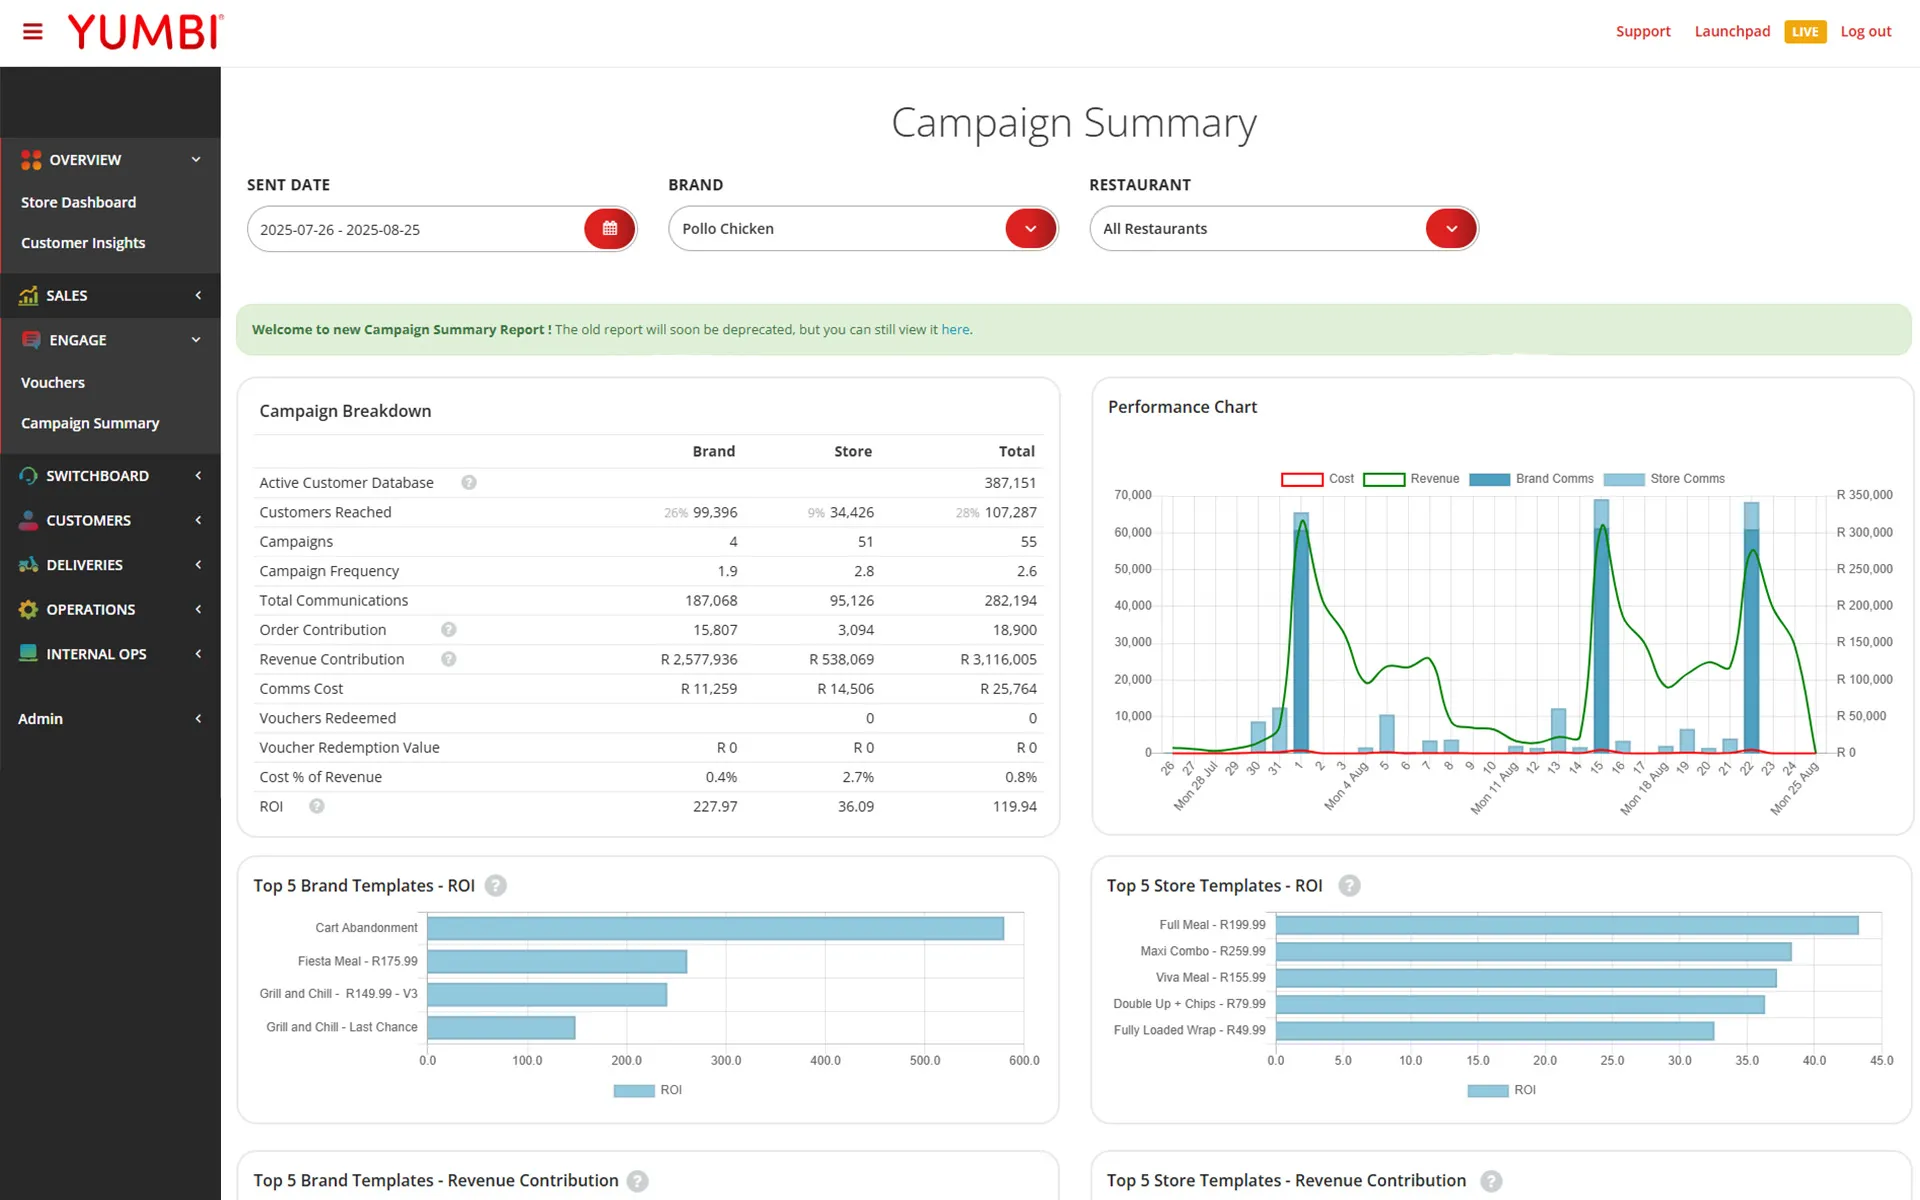Click the LIVE badge
This screenshot has height=1200, width=1920.
coord(1805,32)
